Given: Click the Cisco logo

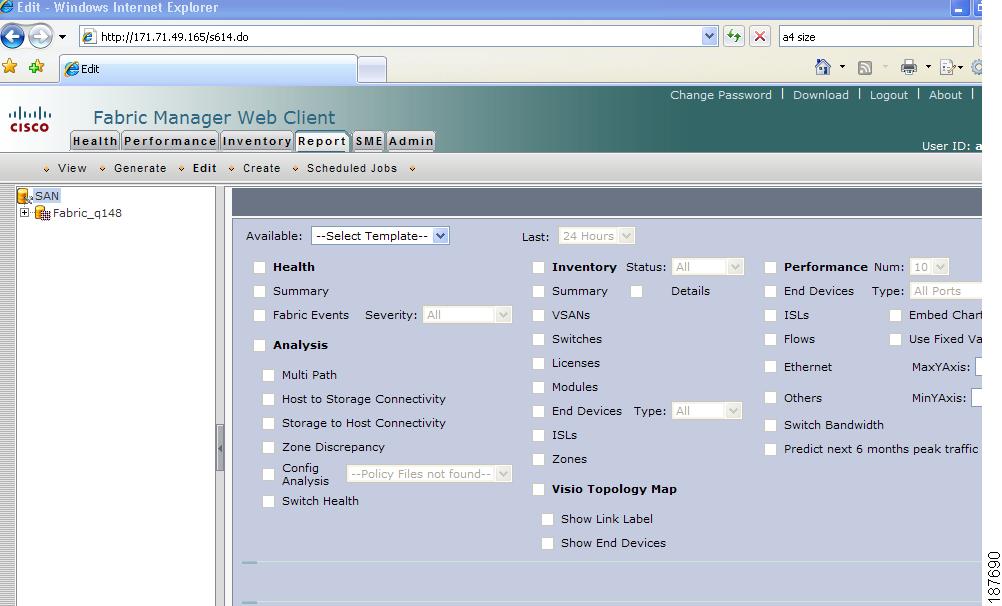Looking at the screenshot, I should click(x=29, y=119).
